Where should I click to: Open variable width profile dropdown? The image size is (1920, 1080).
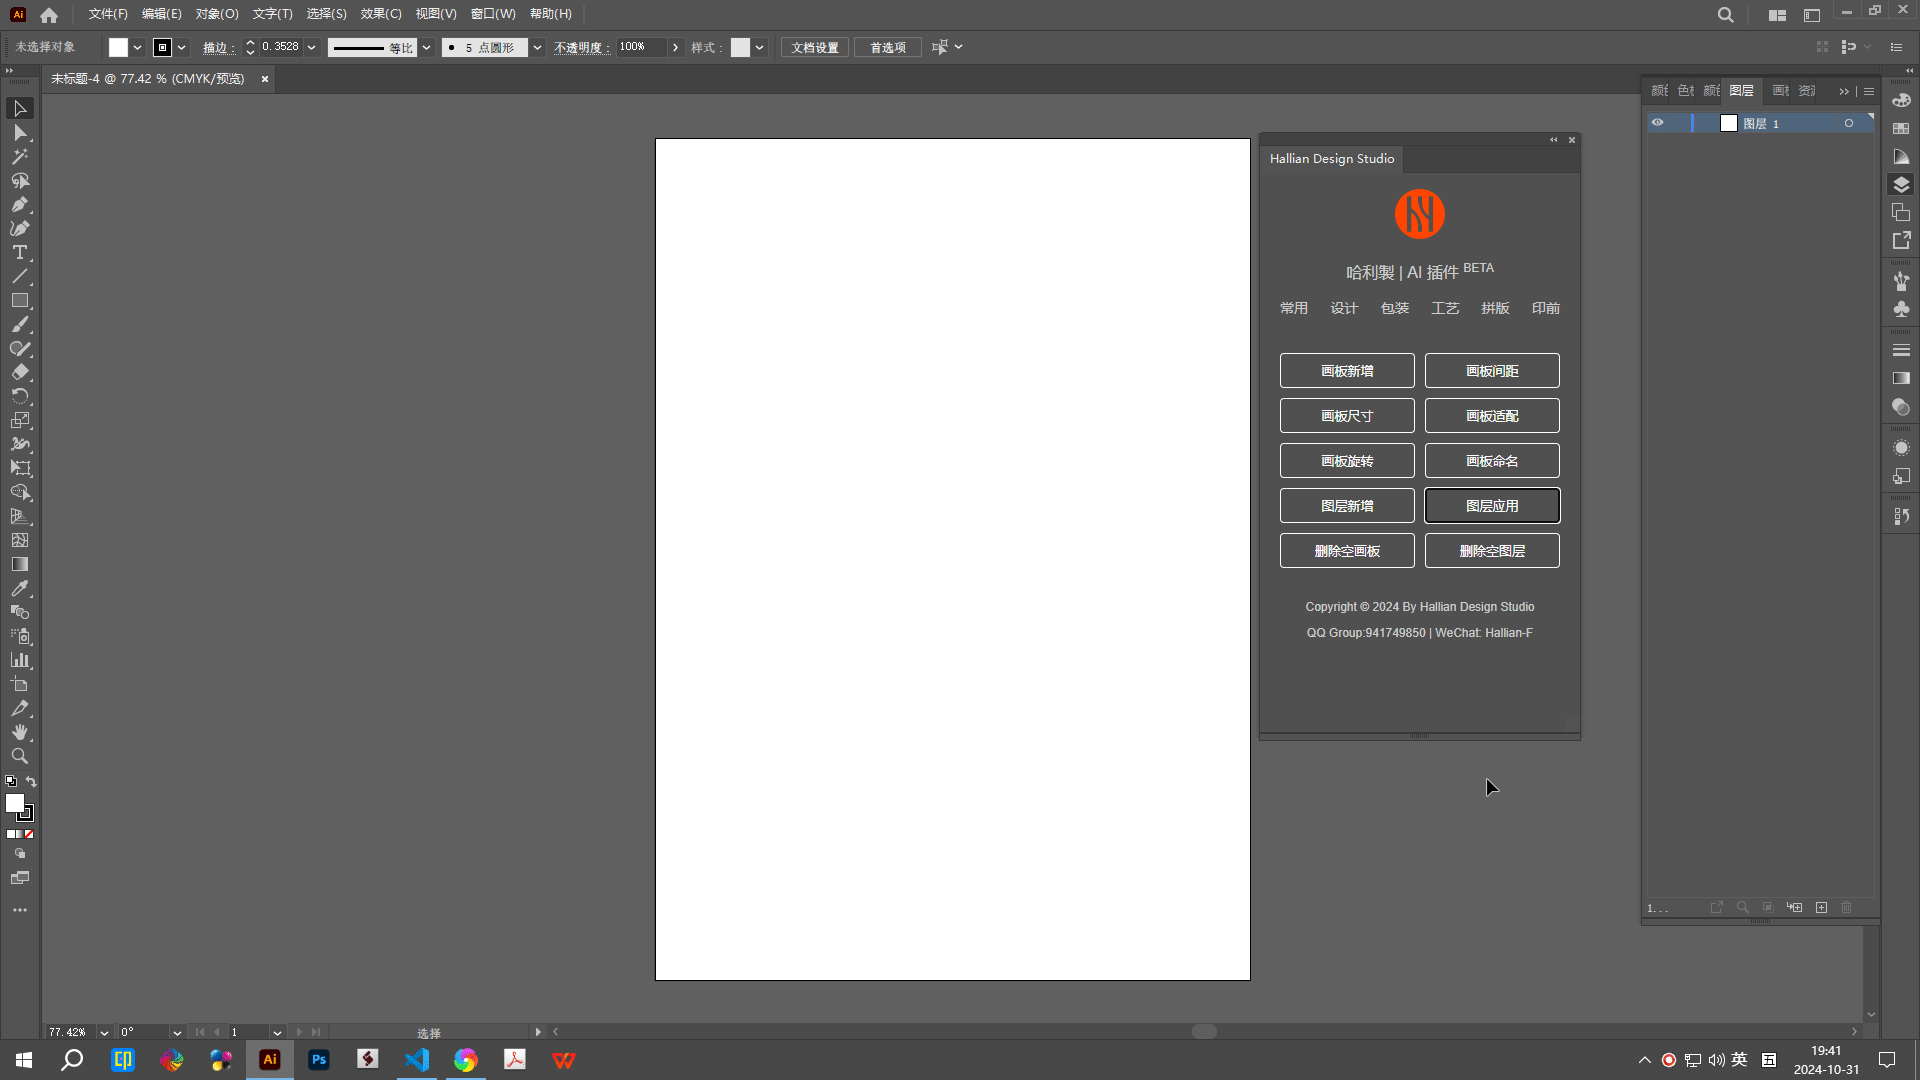pyautogui.click(x=426, y=47)
